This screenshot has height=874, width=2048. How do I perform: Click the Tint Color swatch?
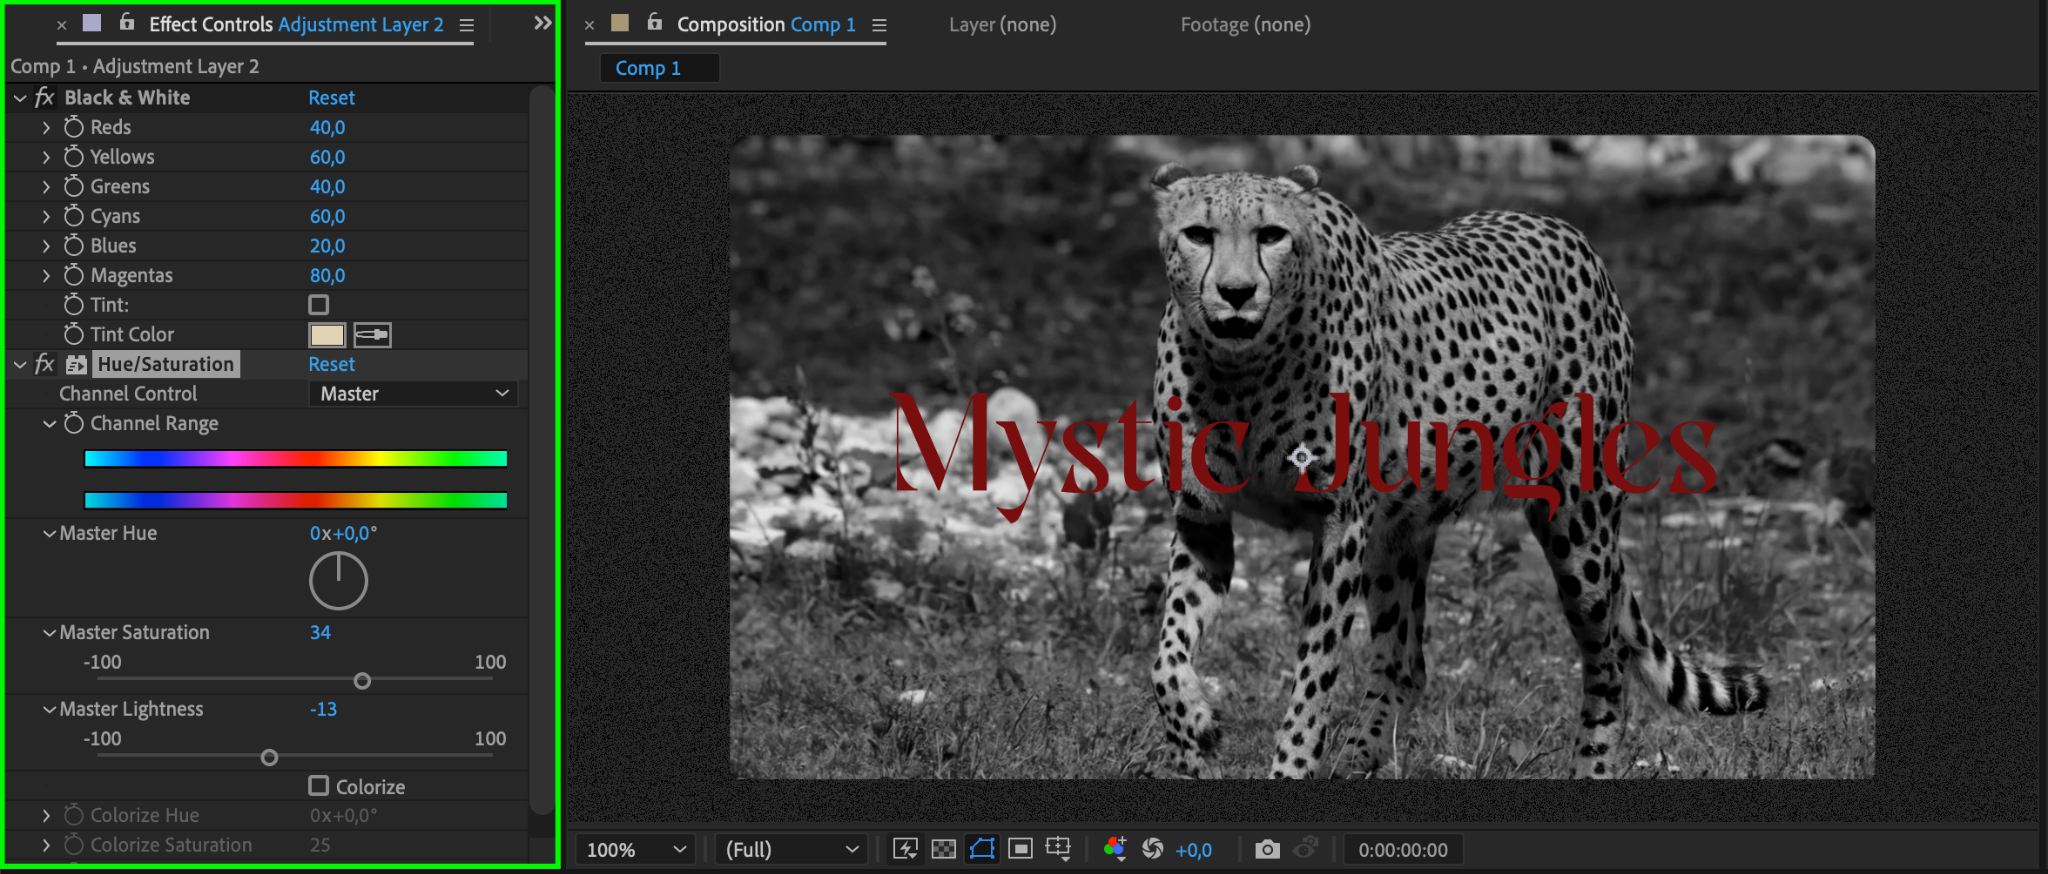(x=327, y=335)
